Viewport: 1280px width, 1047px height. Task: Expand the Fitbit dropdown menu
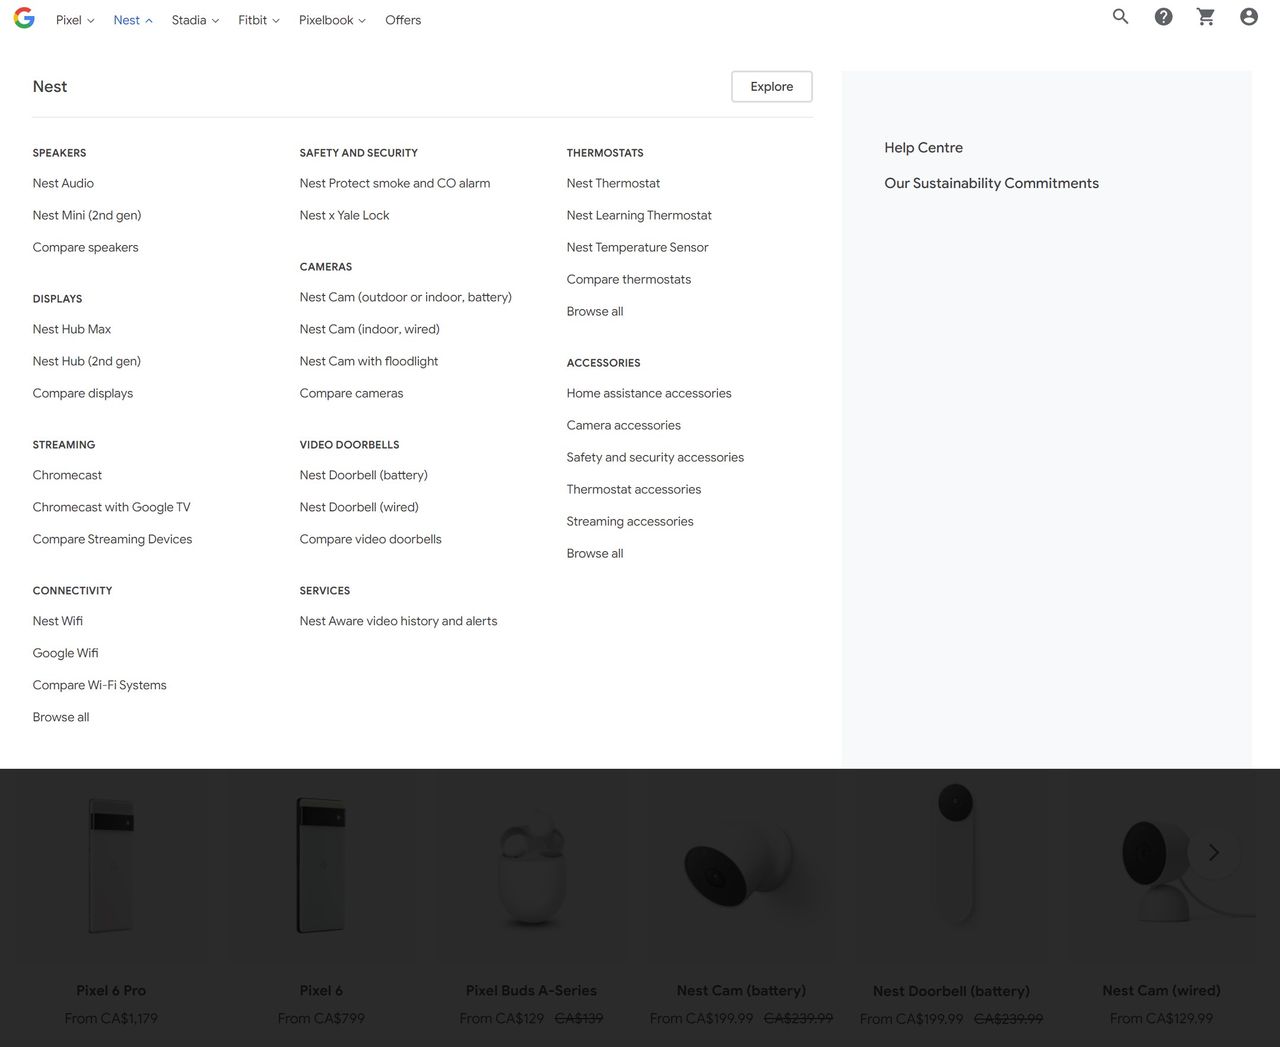(x=259, y=20)
